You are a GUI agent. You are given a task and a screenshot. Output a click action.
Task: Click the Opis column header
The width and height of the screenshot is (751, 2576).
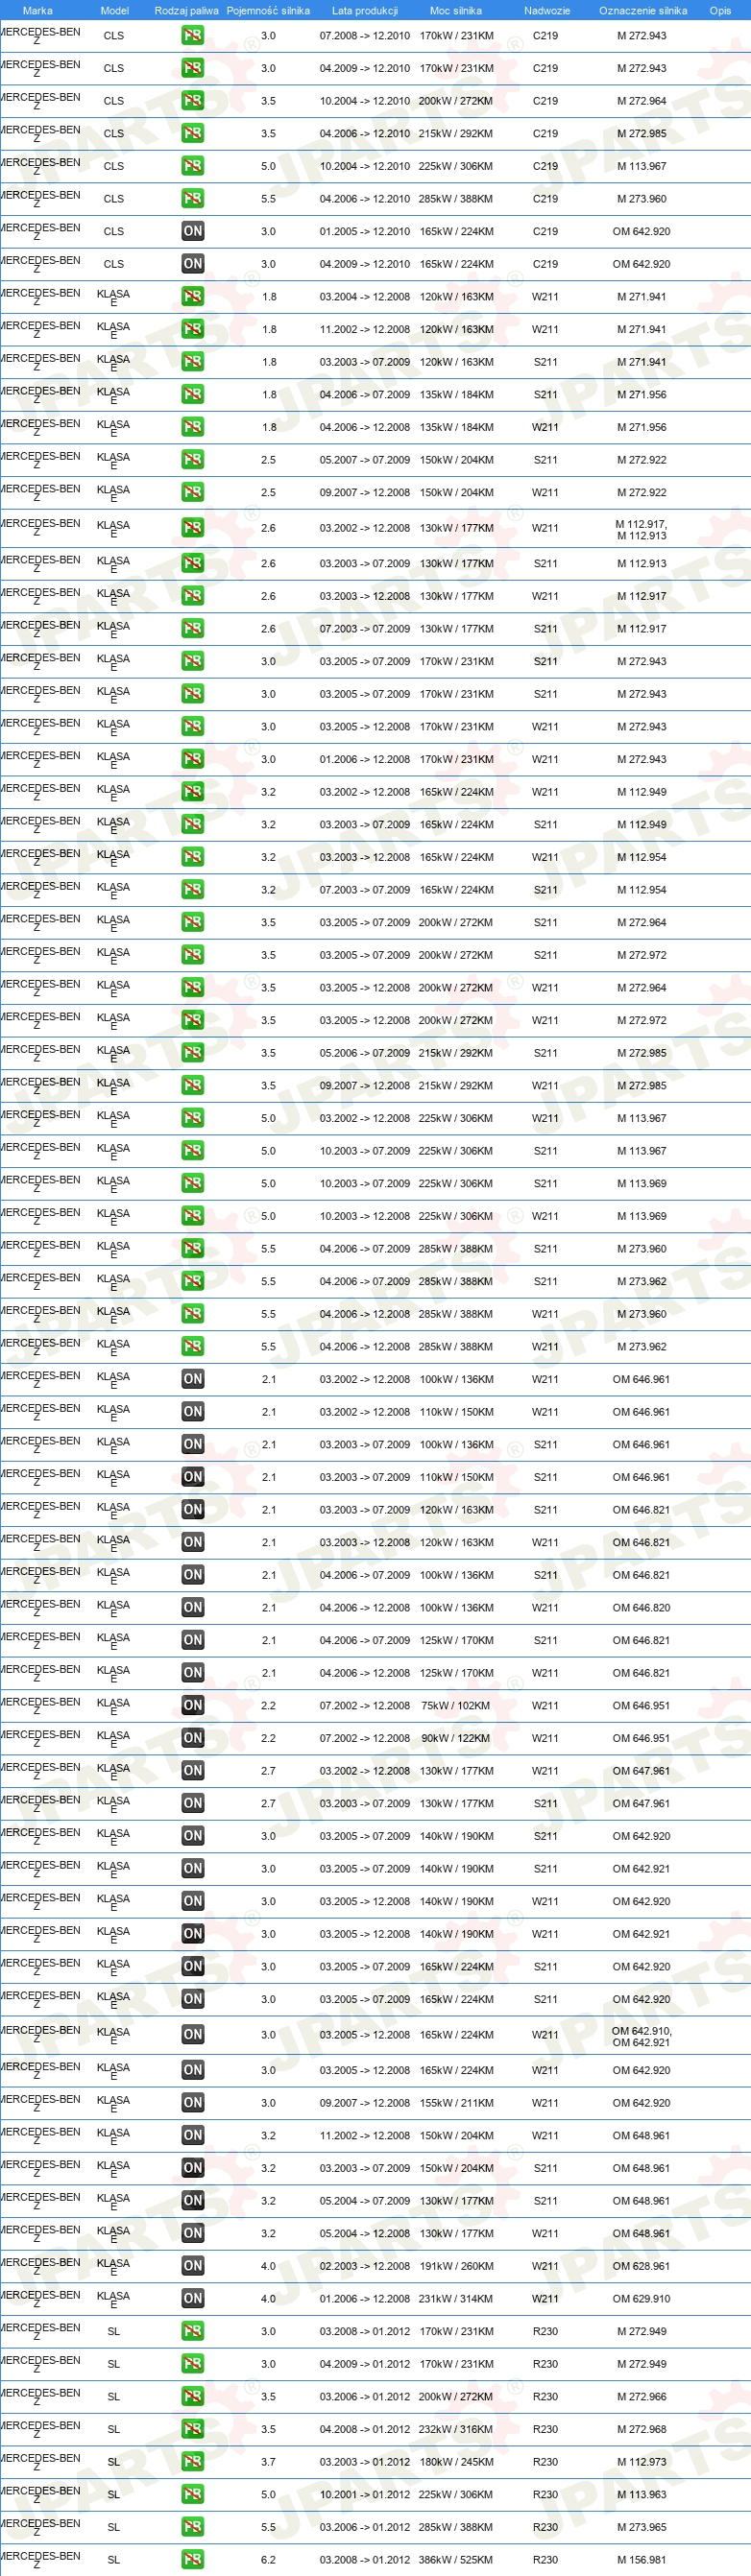(720, 10)
